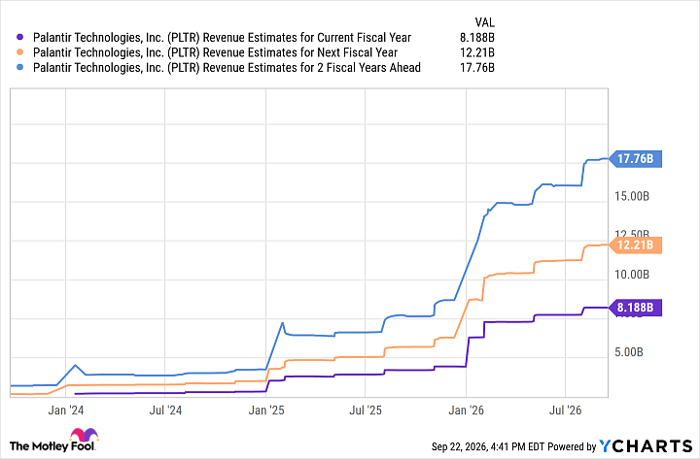The height and width of the screenshot is (459, 700).
Task: Select the Revenue Estimates for Current Fiscal Year legend text
Action: (222, 38)
